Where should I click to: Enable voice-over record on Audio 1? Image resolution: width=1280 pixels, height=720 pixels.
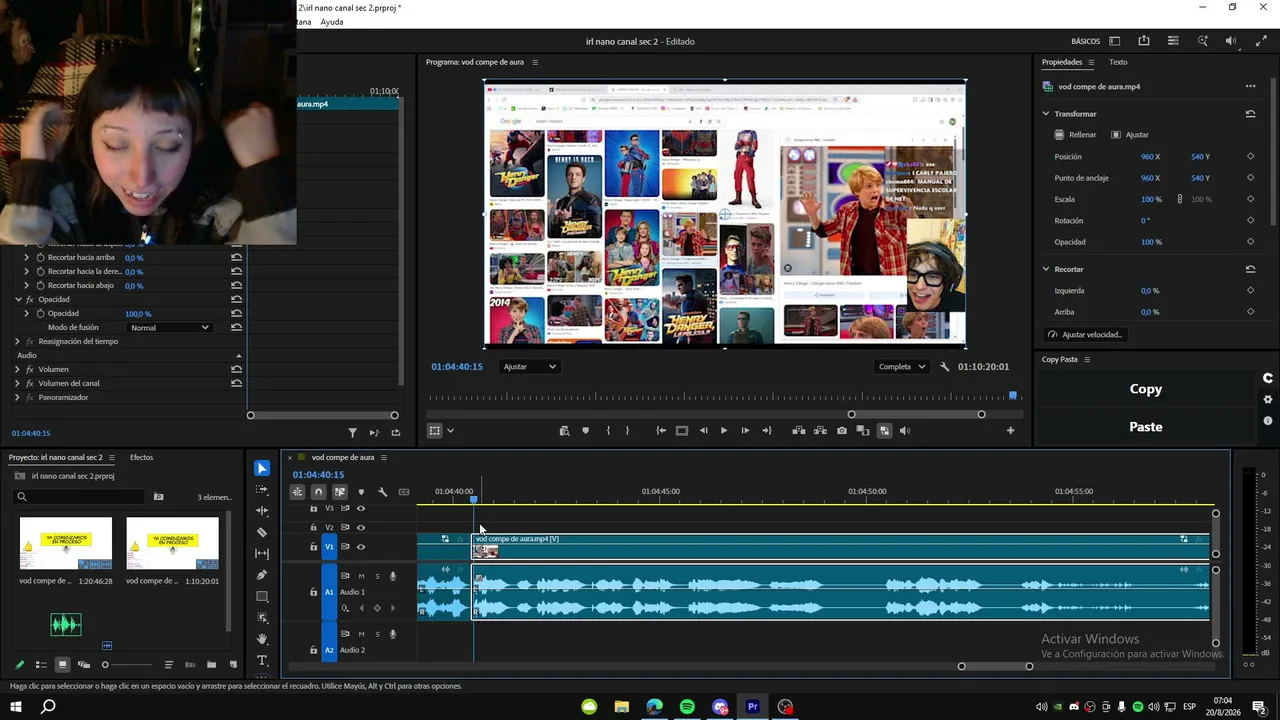click(x=393, y=576)
